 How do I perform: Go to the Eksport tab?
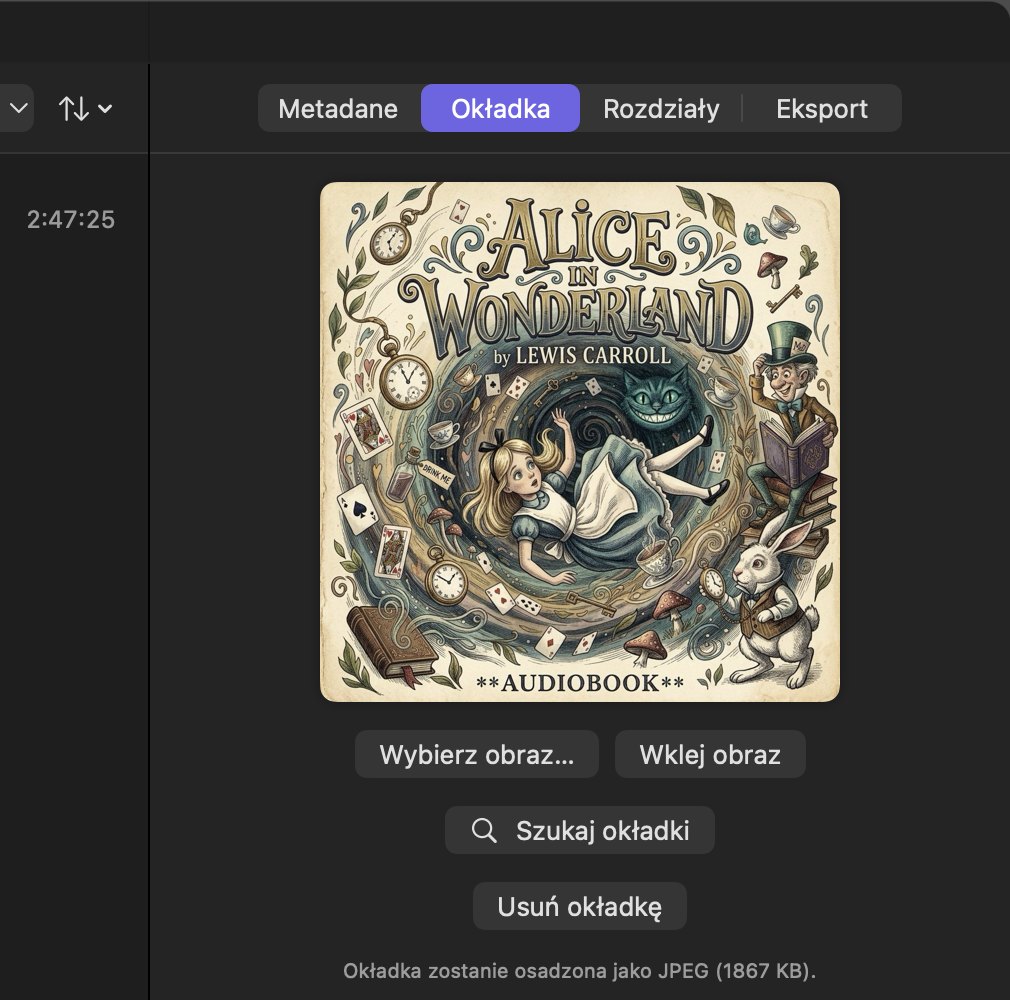822,108
